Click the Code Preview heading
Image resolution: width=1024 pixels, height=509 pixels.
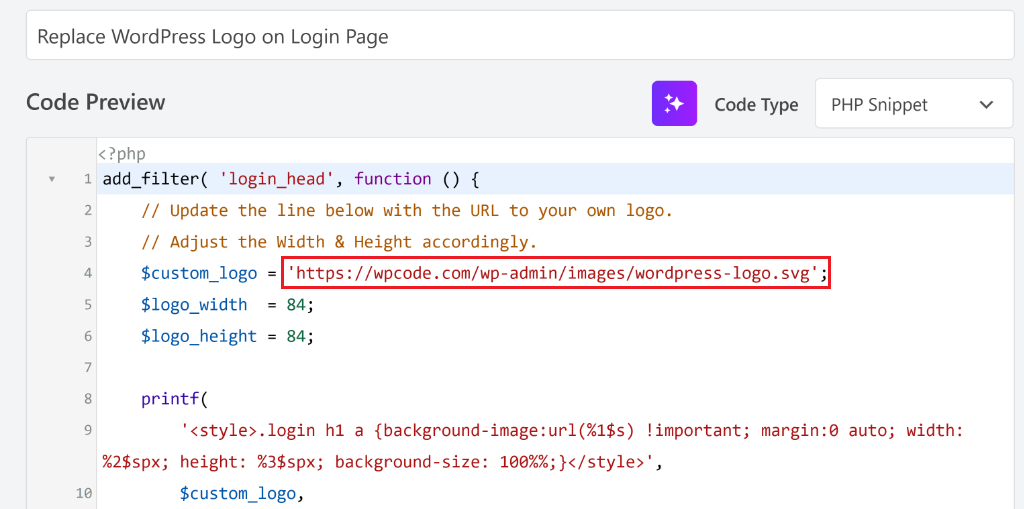(96, 102)
